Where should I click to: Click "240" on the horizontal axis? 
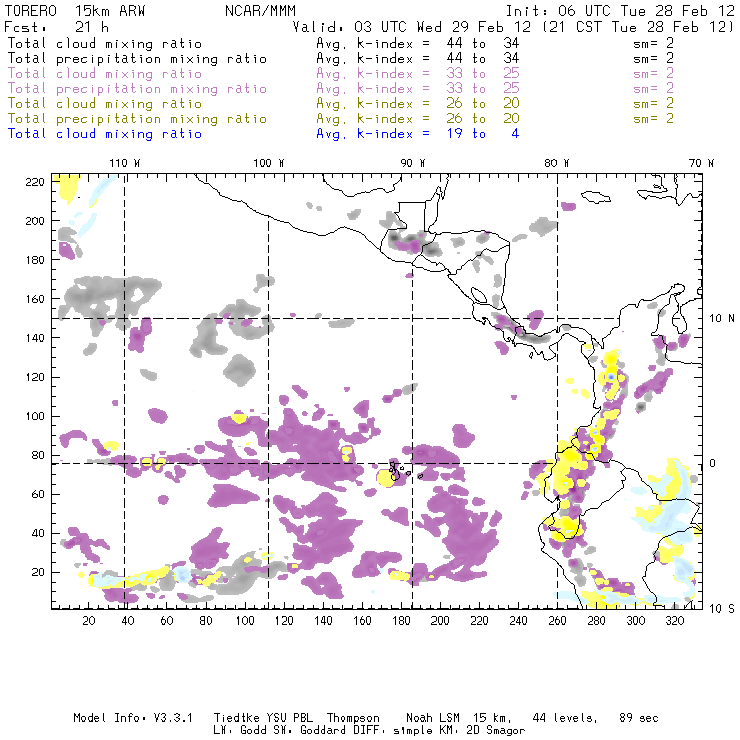coord(518,621)
